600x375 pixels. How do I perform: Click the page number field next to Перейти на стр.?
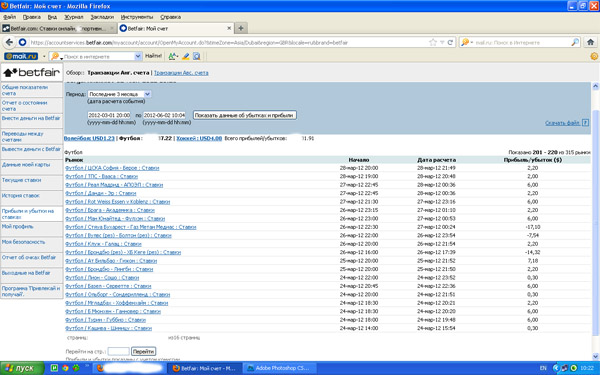click(118, 351)
